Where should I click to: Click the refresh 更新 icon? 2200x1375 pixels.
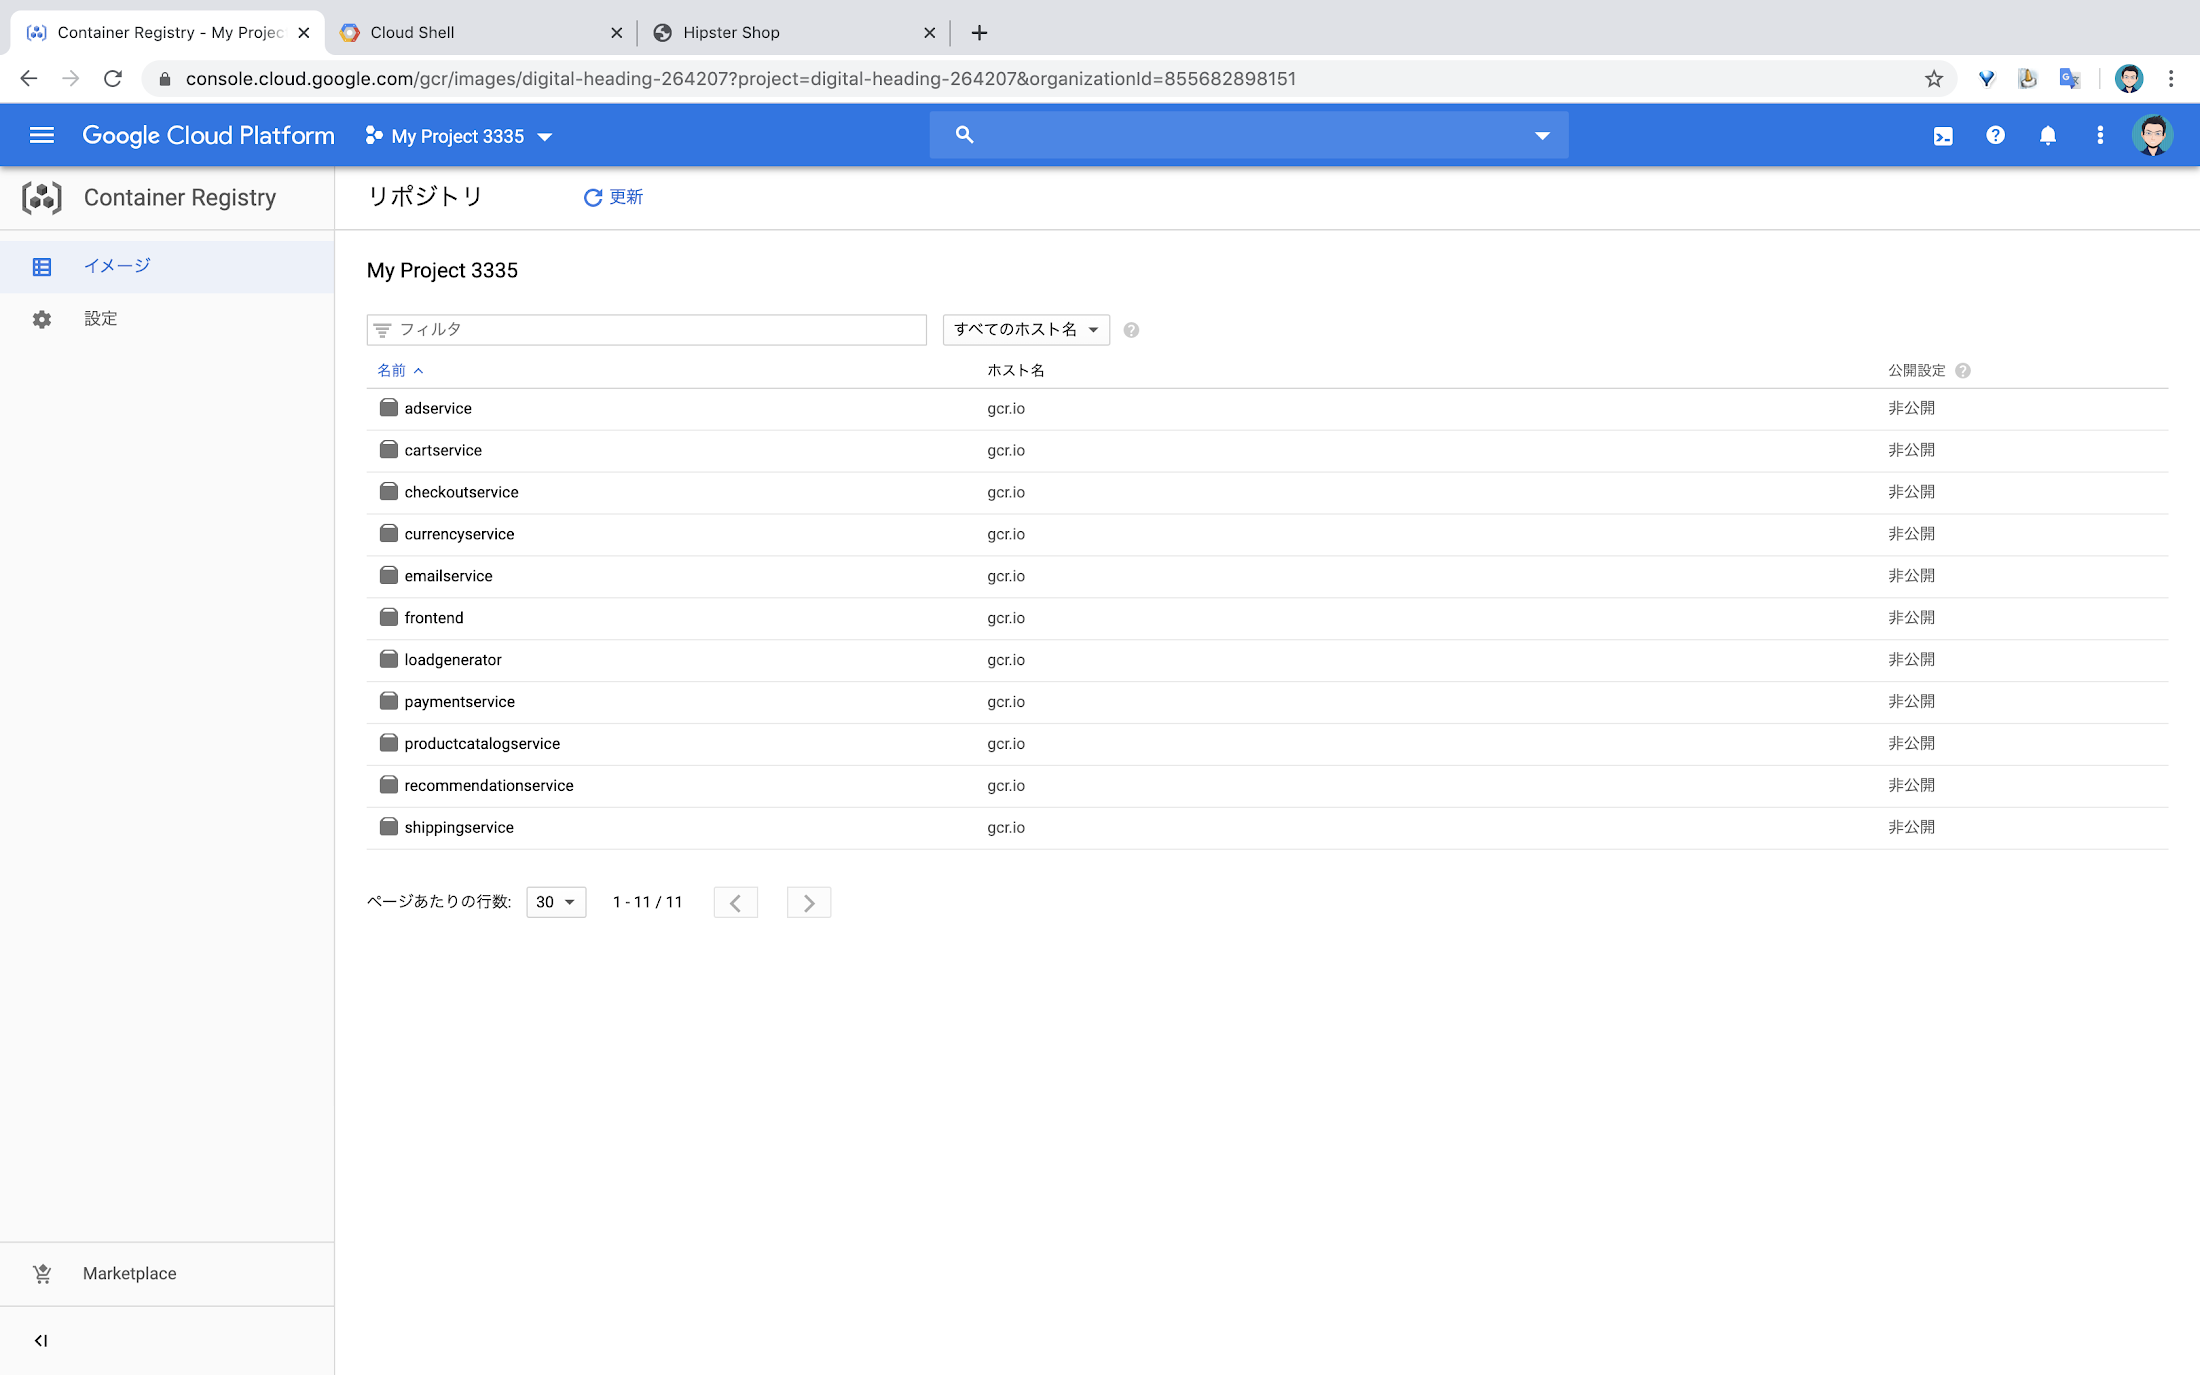592,196
